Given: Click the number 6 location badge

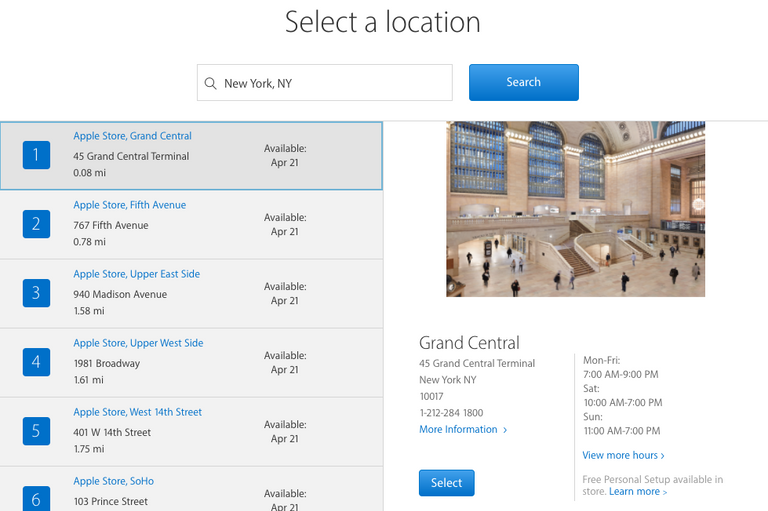Looking at the screenshot, I should 36,497.
